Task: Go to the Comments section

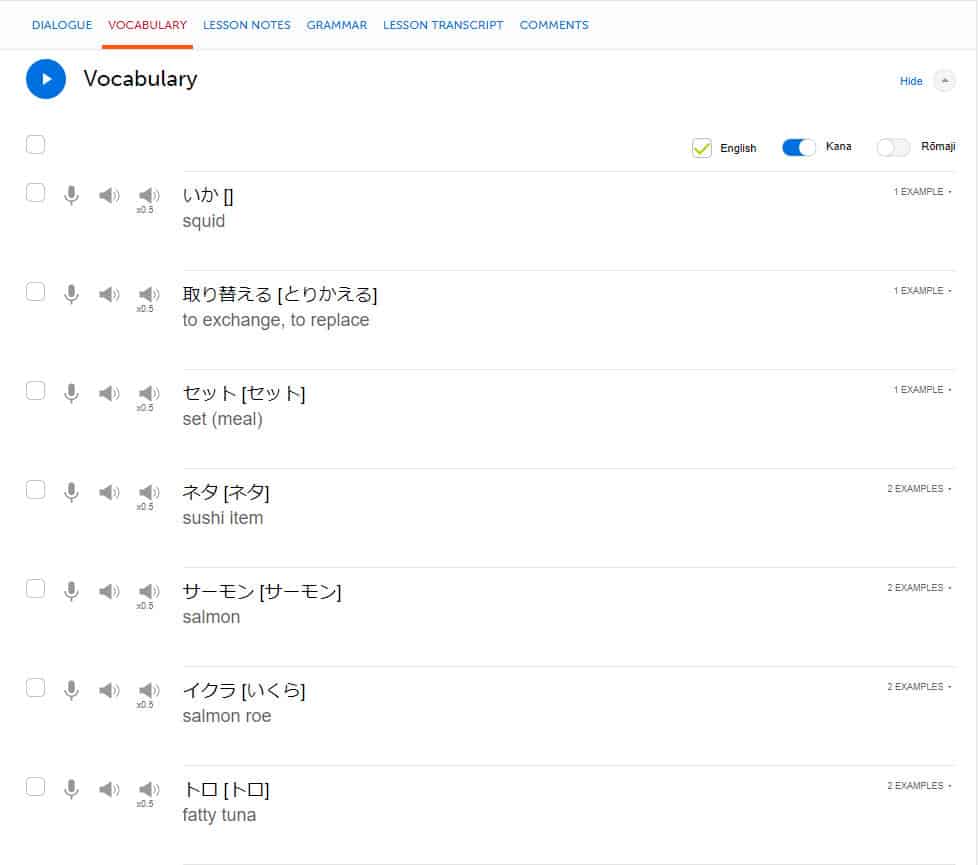Action: pyautogui.click(x=554, y=25)
